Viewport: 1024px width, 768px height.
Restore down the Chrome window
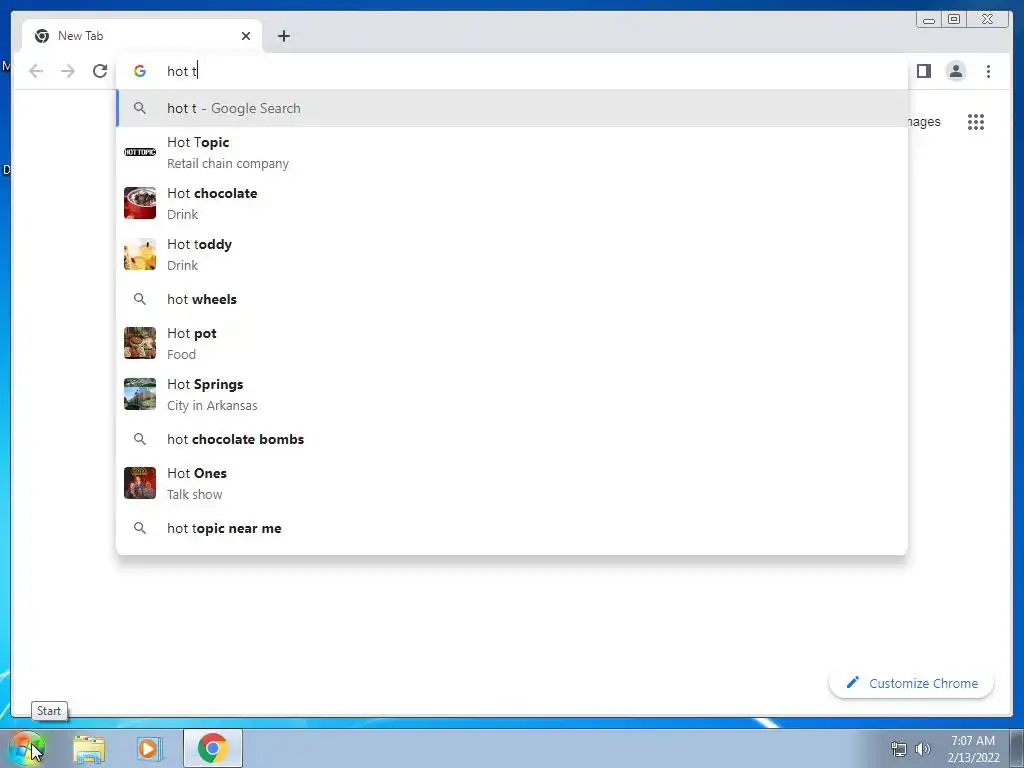[953, 20]
